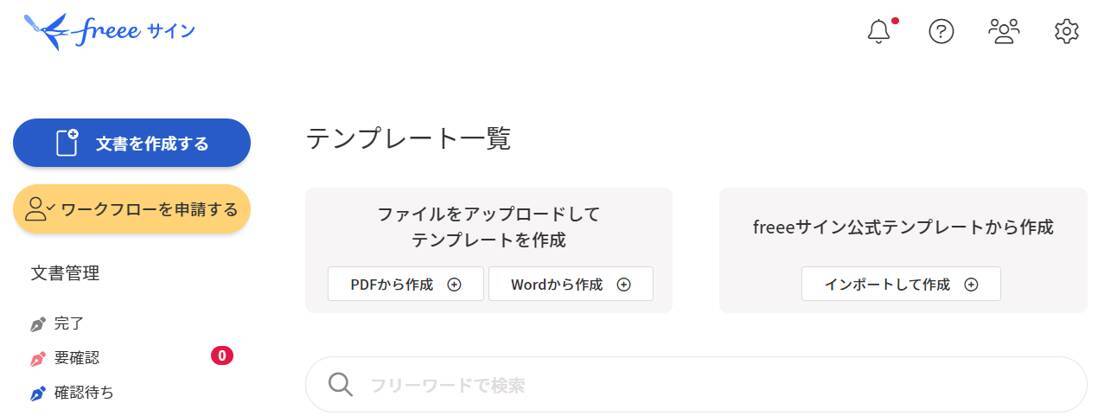Viewport: 1104px width, 416px height.
Task: Click the 要確認 red count badge
Action: [x=222, y=355]
